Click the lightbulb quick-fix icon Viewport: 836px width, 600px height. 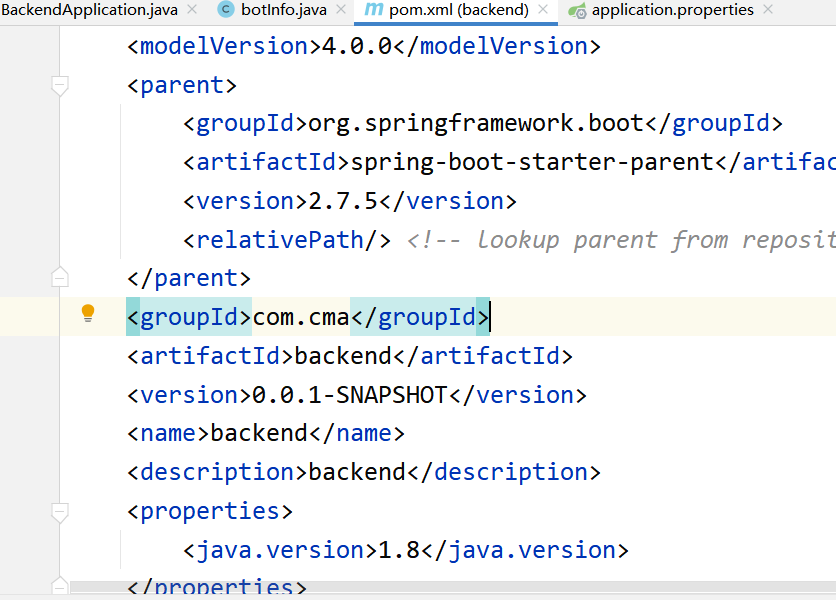point(88,313)
